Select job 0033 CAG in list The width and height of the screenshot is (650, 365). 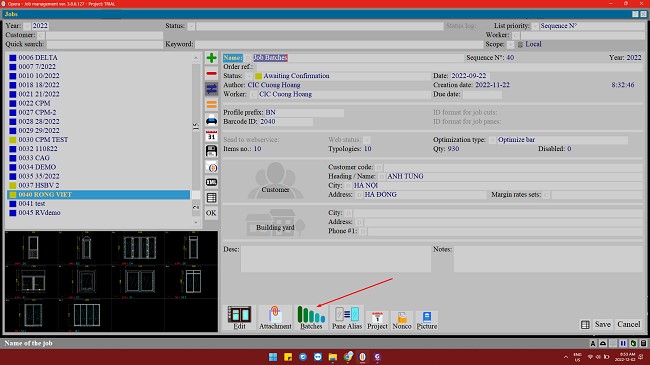pos(99,158)
